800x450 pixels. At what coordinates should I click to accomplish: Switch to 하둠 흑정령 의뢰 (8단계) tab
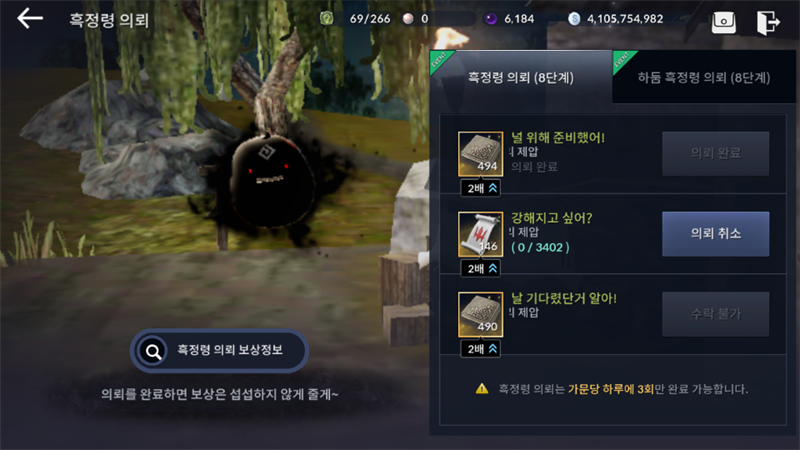pos(704,78)
